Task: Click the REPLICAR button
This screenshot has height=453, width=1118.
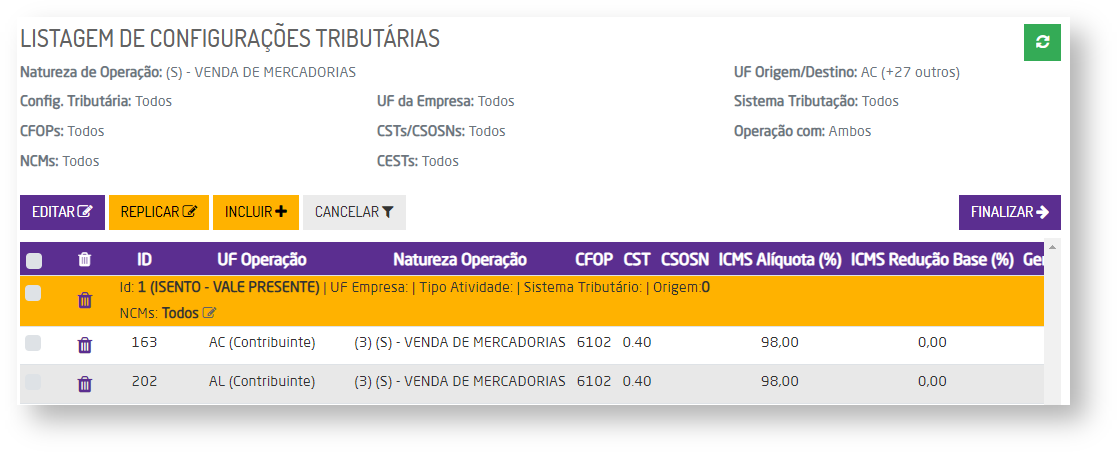Action: coord(158,212)
